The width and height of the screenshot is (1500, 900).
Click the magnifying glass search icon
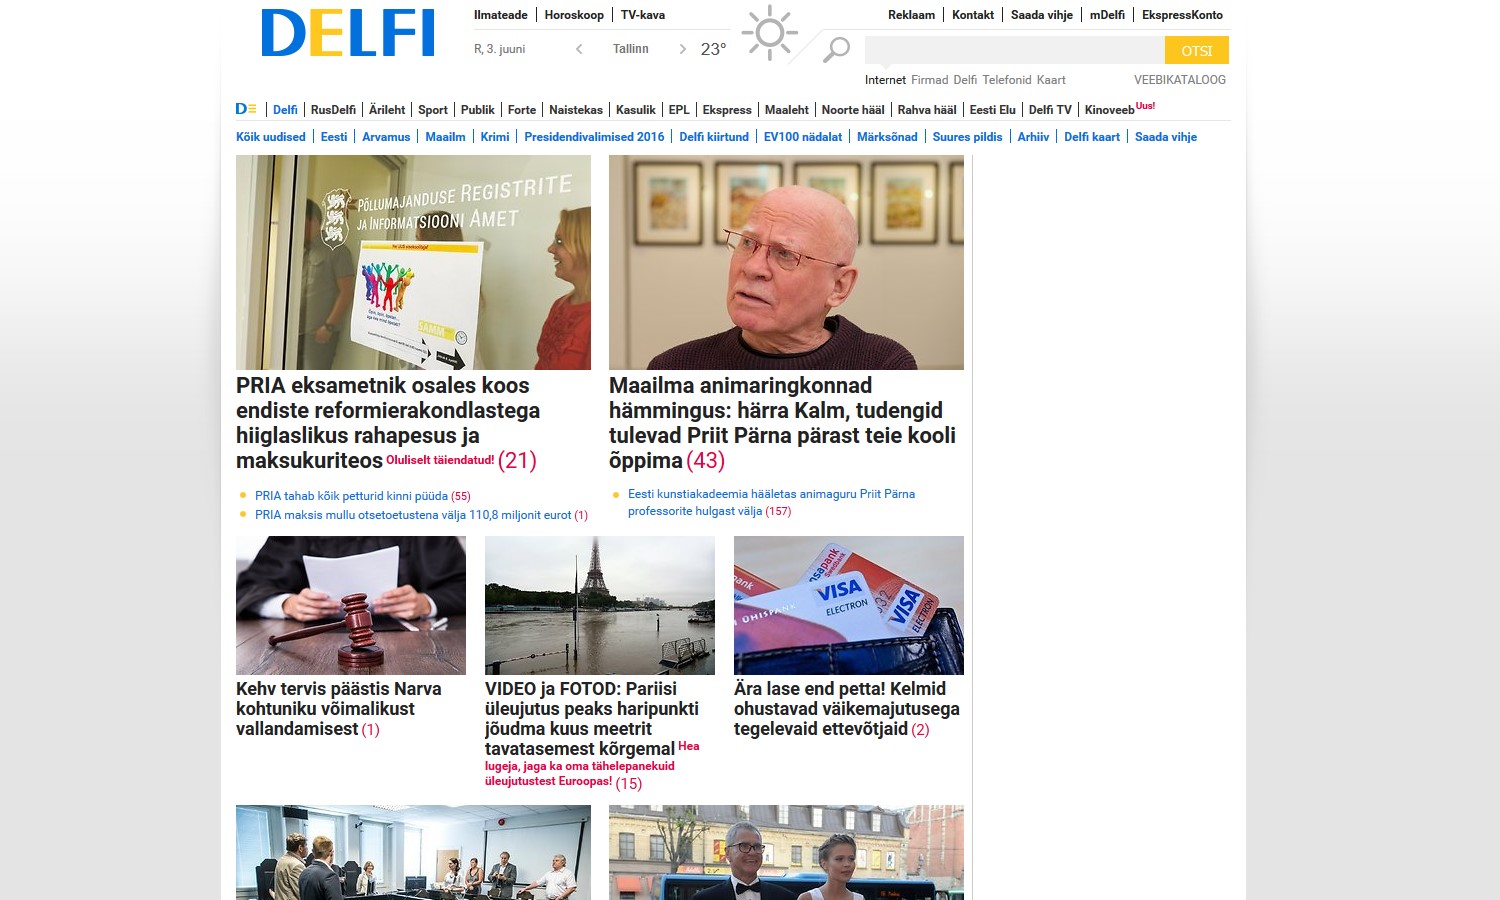point(836,49)
